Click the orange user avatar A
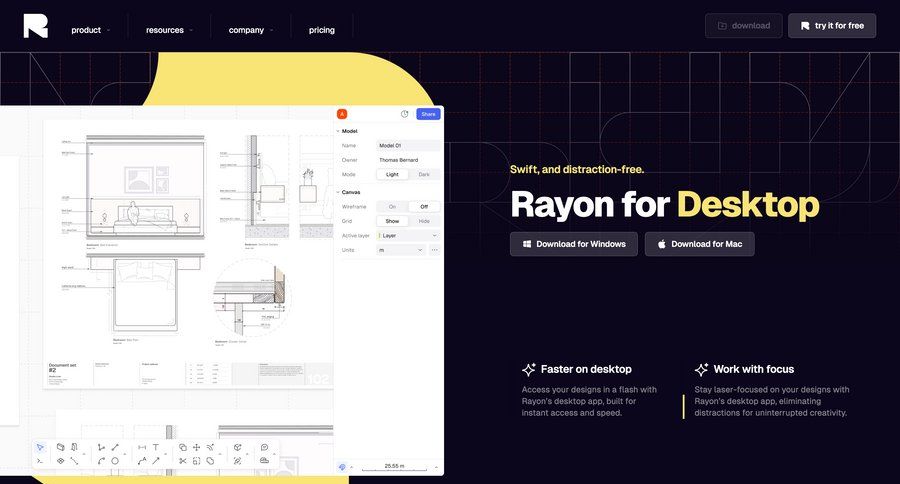 click(x=342, y=114)
